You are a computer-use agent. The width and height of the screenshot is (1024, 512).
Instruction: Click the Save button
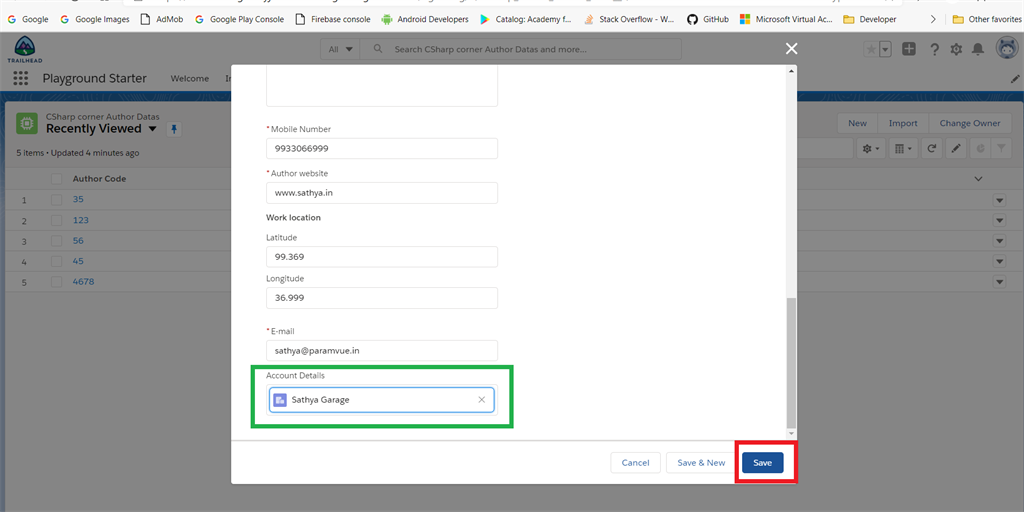[x=763, y=462]
